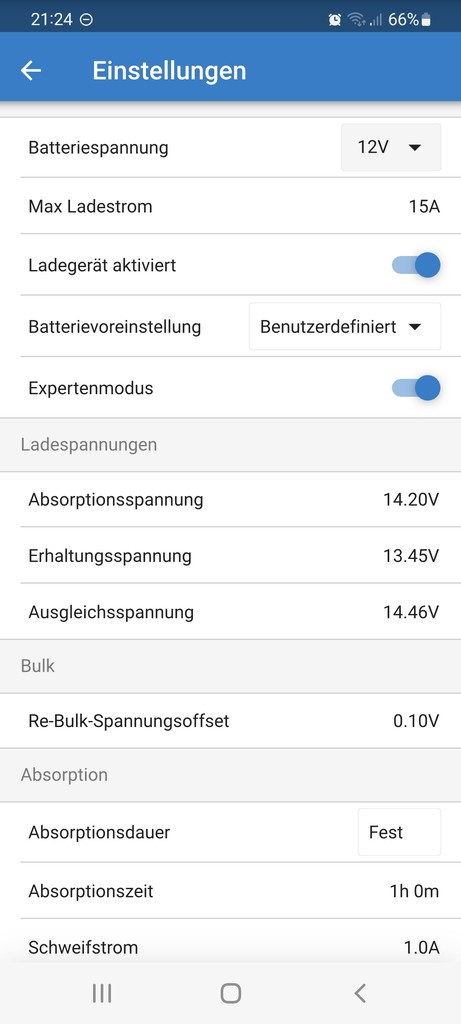
Task: Open the Absorptionsdauer Fest selector
Action: point(399,832)
